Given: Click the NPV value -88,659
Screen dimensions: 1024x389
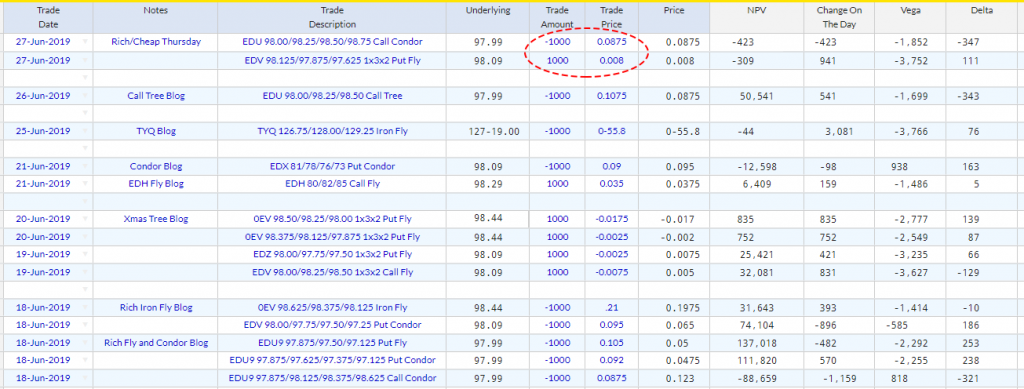Looking at the screenshot, I should point(758,378).
